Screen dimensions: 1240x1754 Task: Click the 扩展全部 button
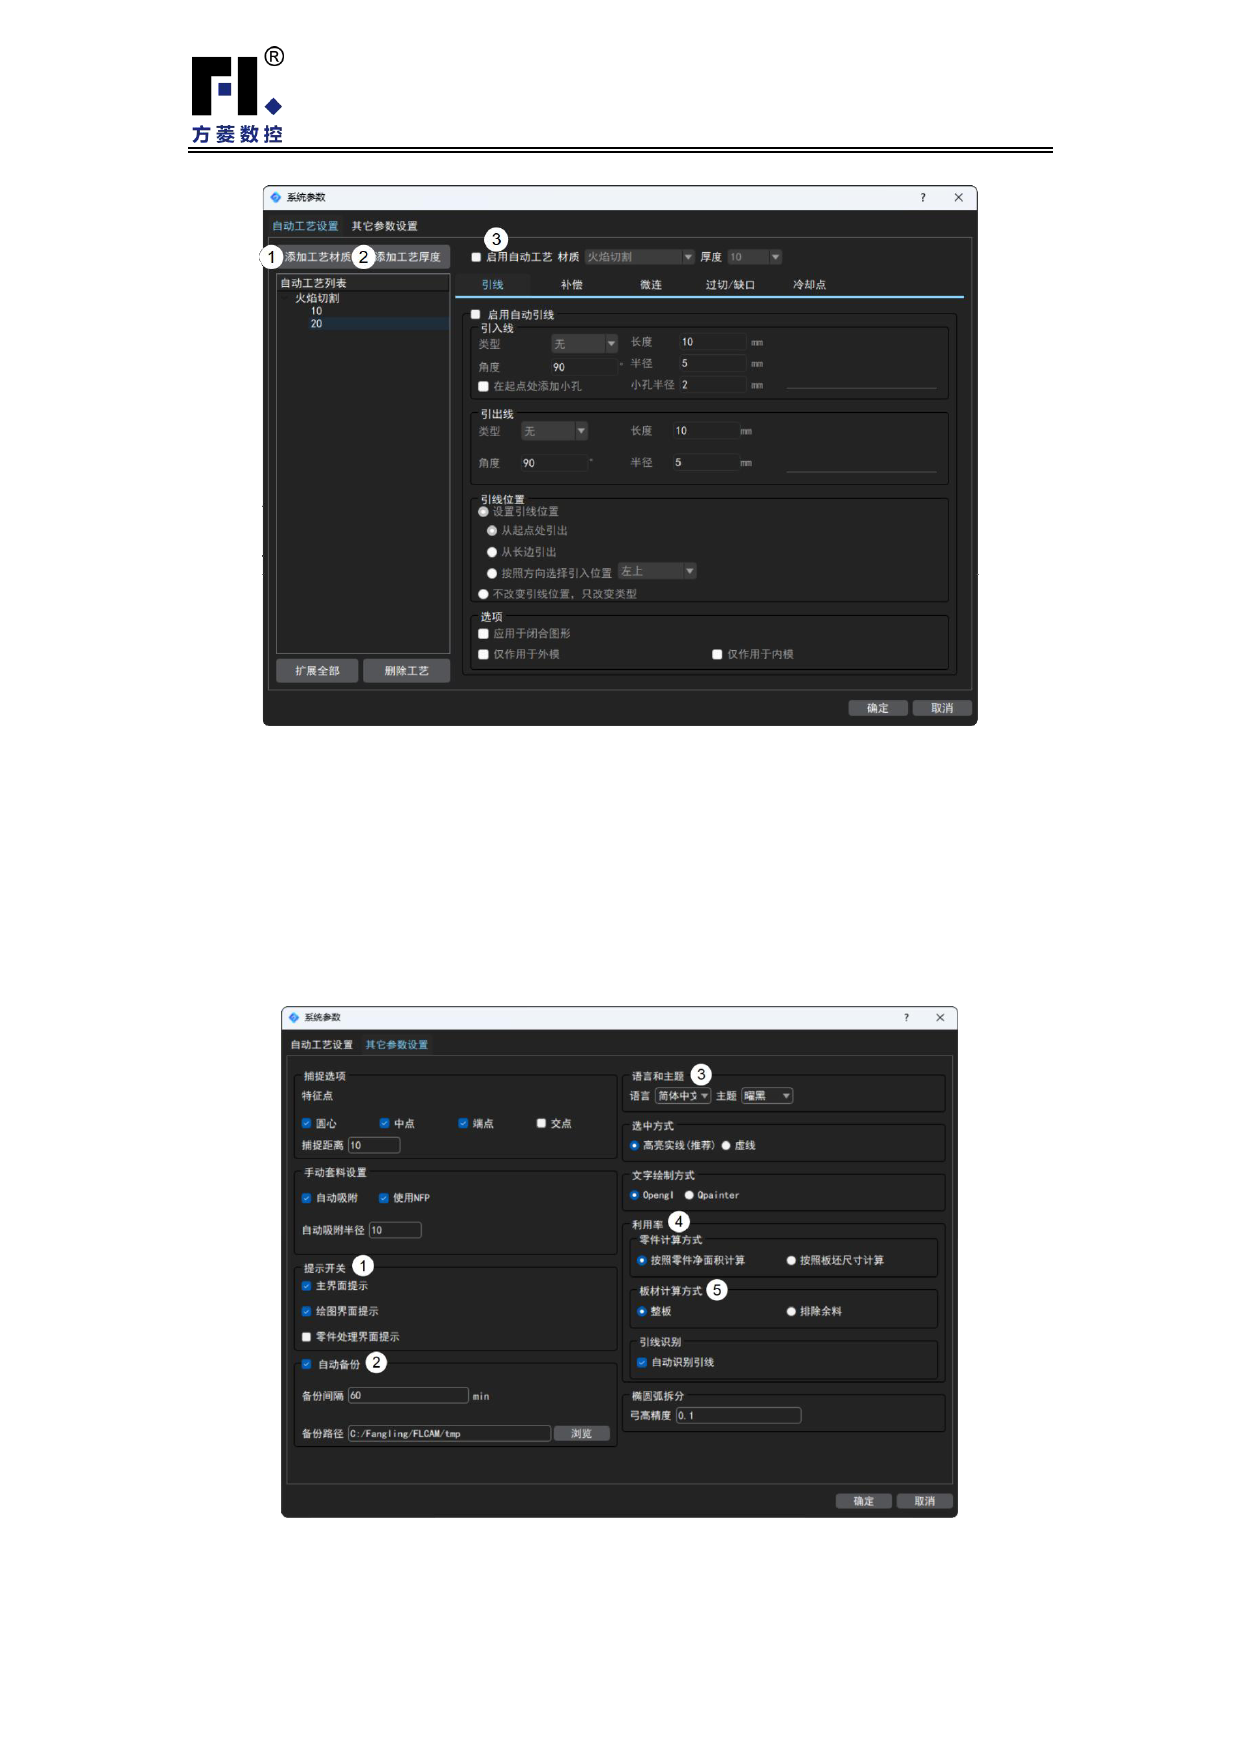[x=317, y=671]
